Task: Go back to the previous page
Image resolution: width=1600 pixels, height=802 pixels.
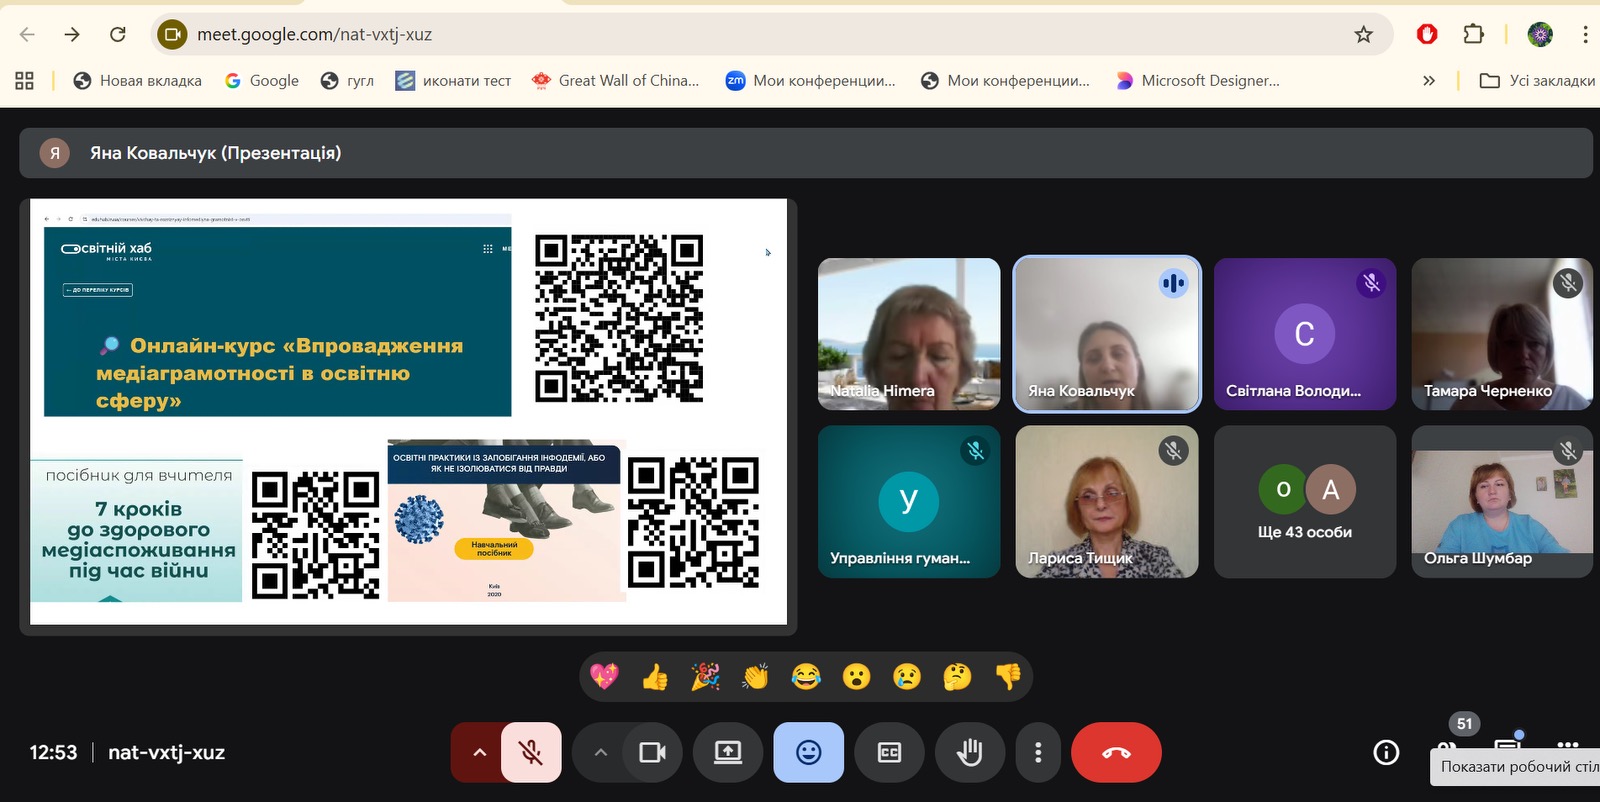Action: (27, 34)
